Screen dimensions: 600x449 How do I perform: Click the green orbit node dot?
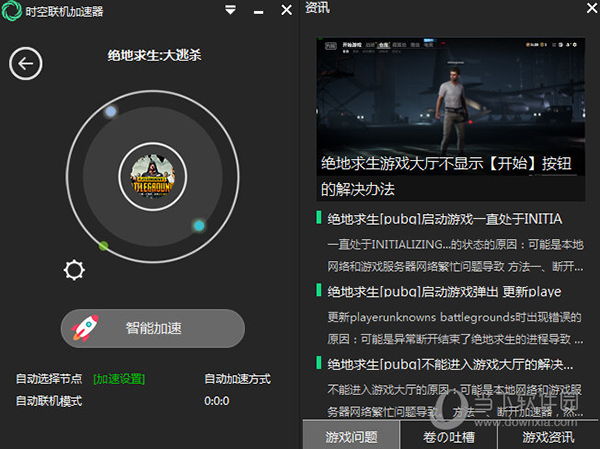tap(104, 245)
